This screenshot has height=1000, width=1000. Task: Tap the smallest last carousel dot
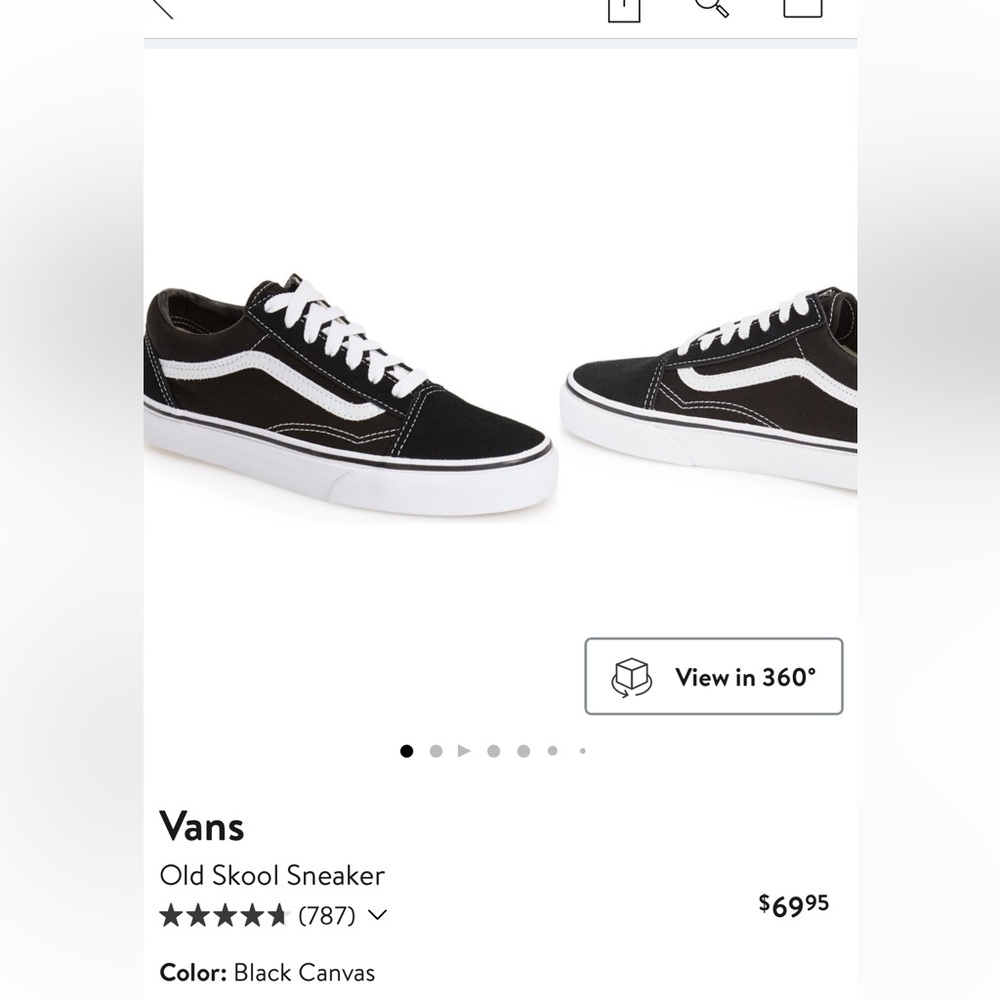(x=581, y=750)
